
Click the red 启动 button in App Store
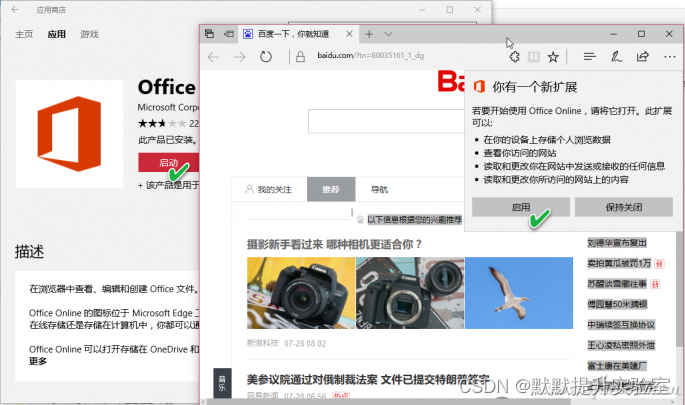click(x=169, y=163)
